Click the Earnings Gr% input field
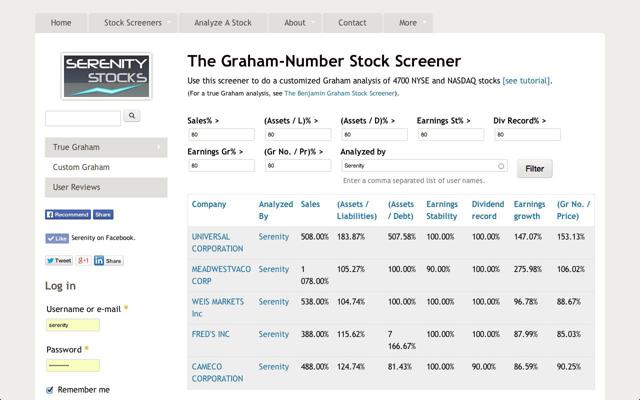 221,165
